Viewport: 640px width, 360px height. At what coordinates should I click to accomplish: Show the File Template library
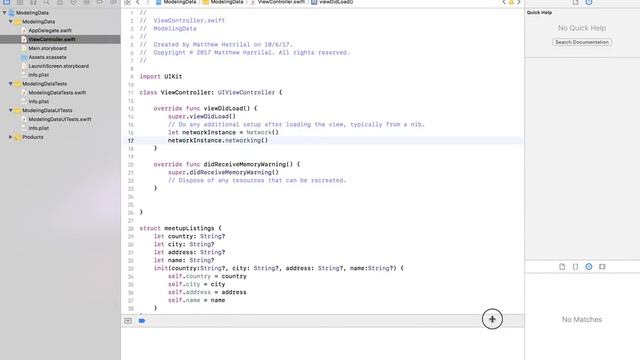point(562,267)
